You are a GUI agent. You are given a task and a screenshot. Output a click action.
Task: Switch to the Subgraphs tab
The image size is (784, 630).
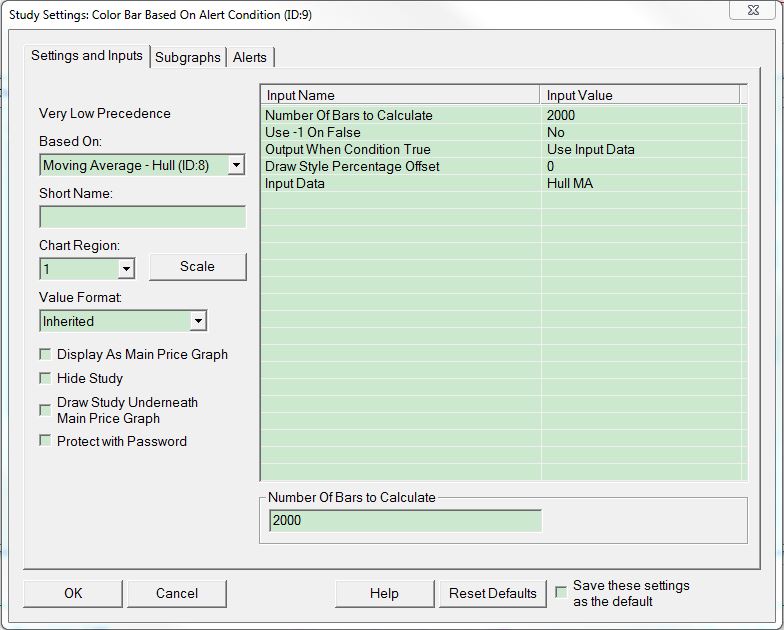point(187,57)
